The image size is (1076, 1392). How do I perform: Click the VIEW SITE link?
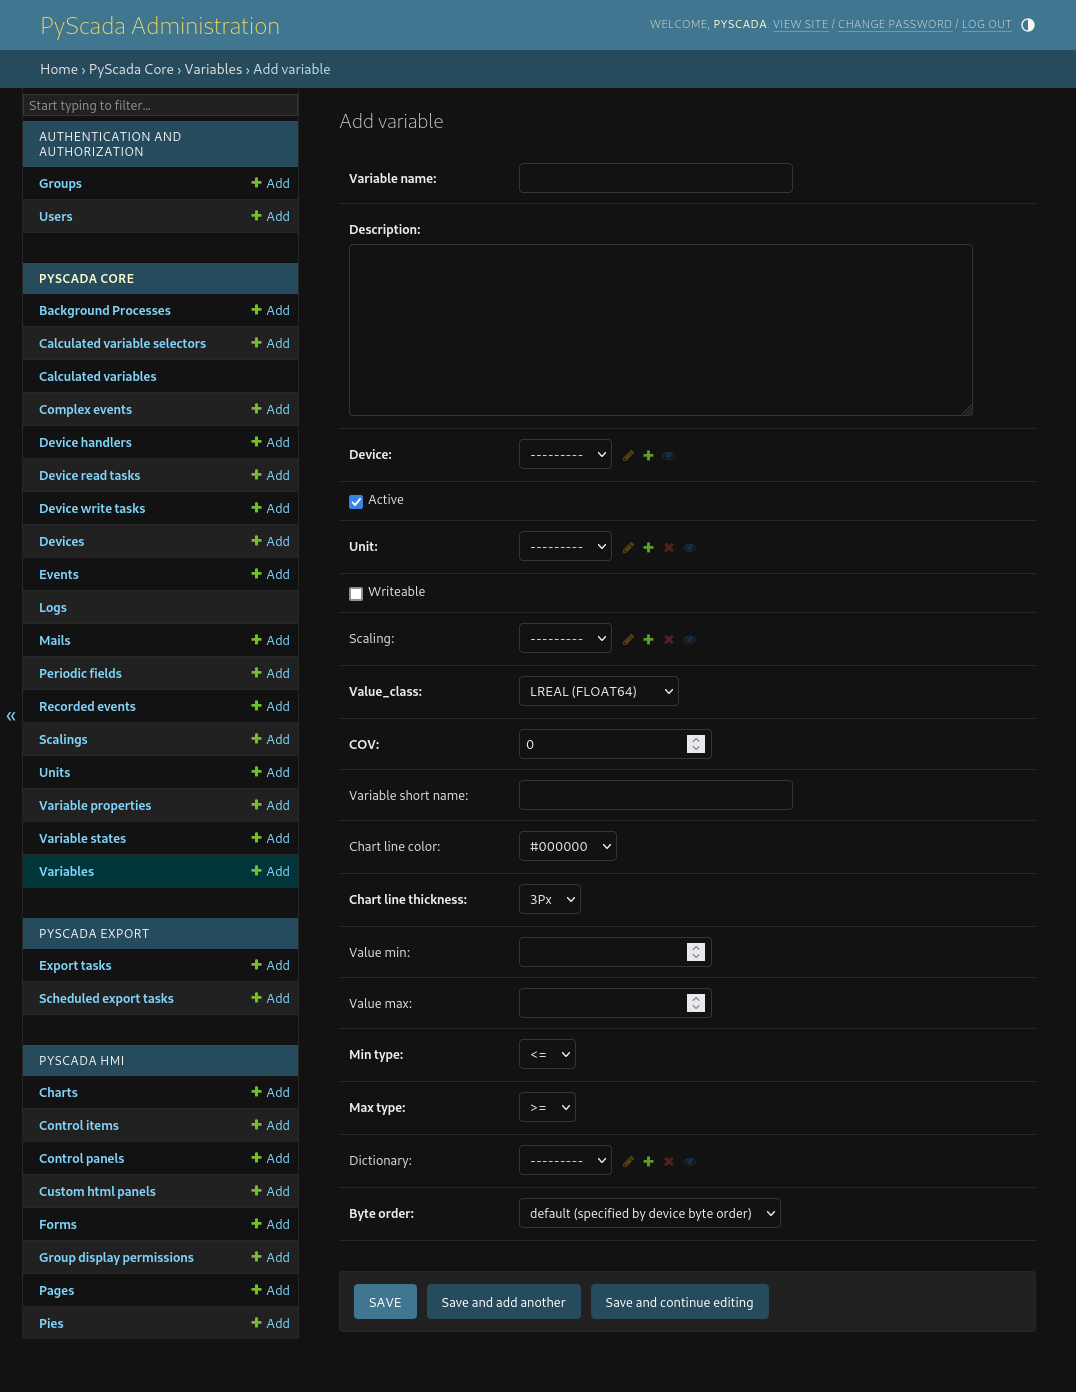[801, 25]
